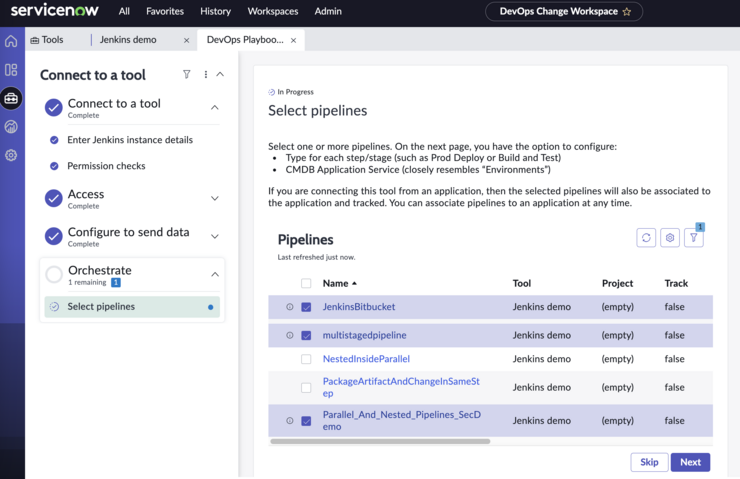Click the Next button
The image size is (740, 479).
pyautogui.click(x=690, y=462)
